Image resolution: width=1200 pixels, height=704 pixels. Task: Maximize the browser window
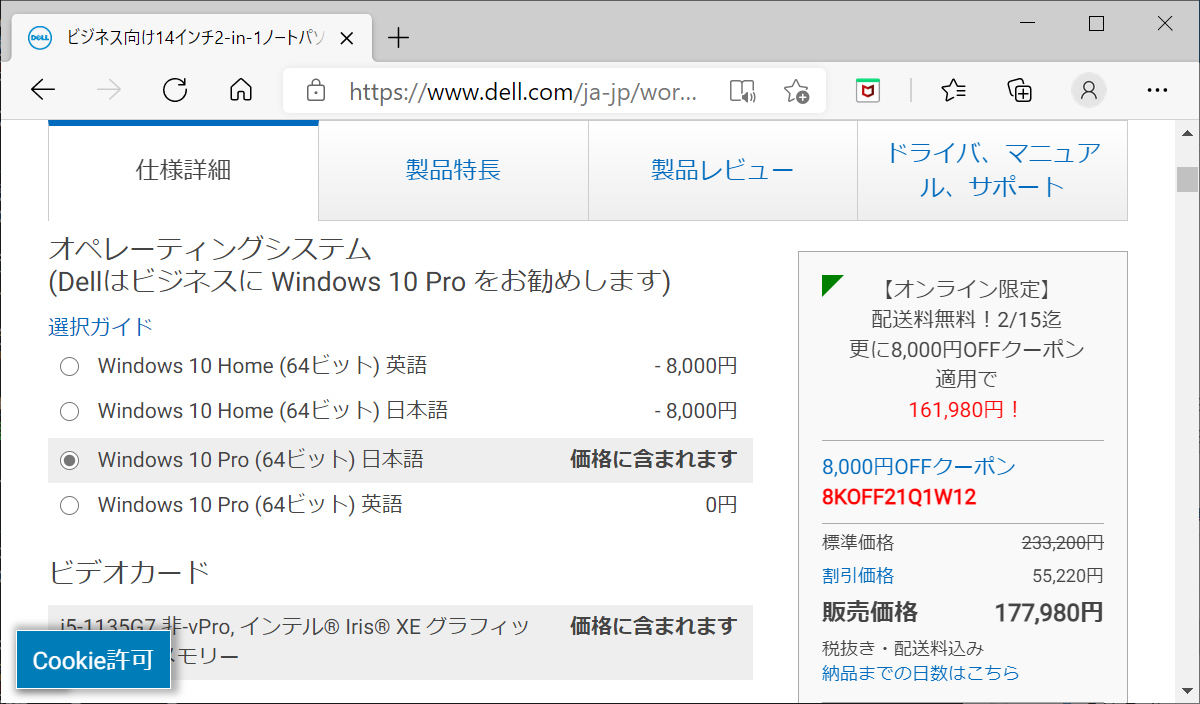click(1097, 23)
